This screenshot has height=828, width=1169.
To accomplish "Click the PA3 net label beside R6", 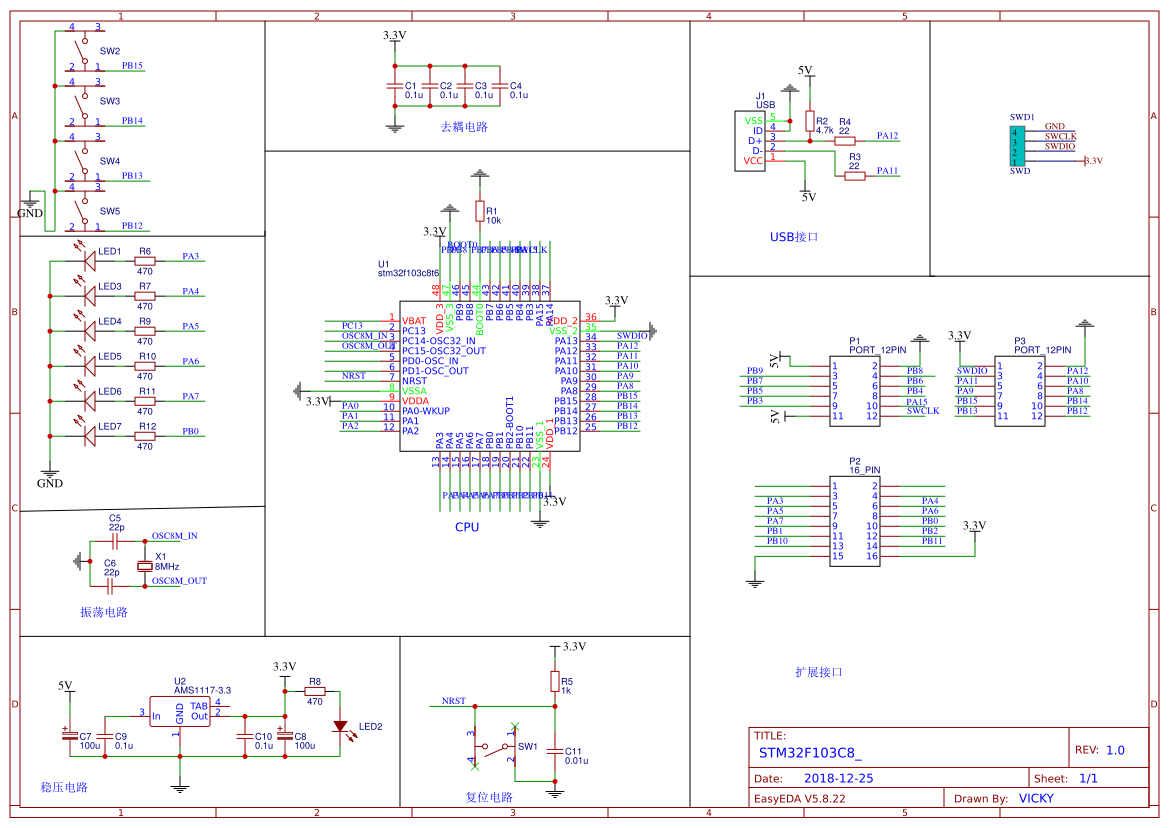I will 191,256.
